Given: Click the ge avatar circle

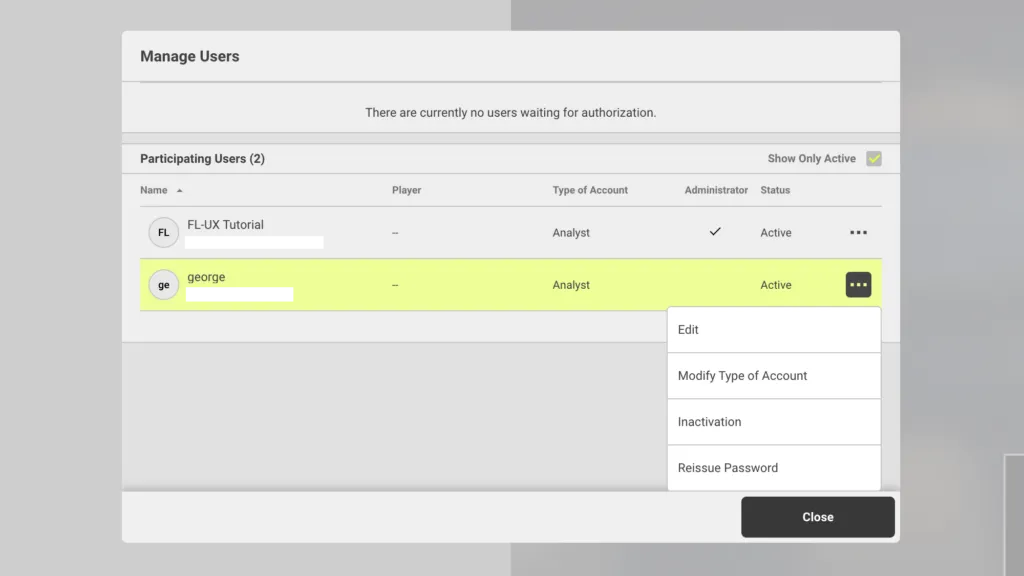Looking at the screenshot, I should click(x=163, y=285).
